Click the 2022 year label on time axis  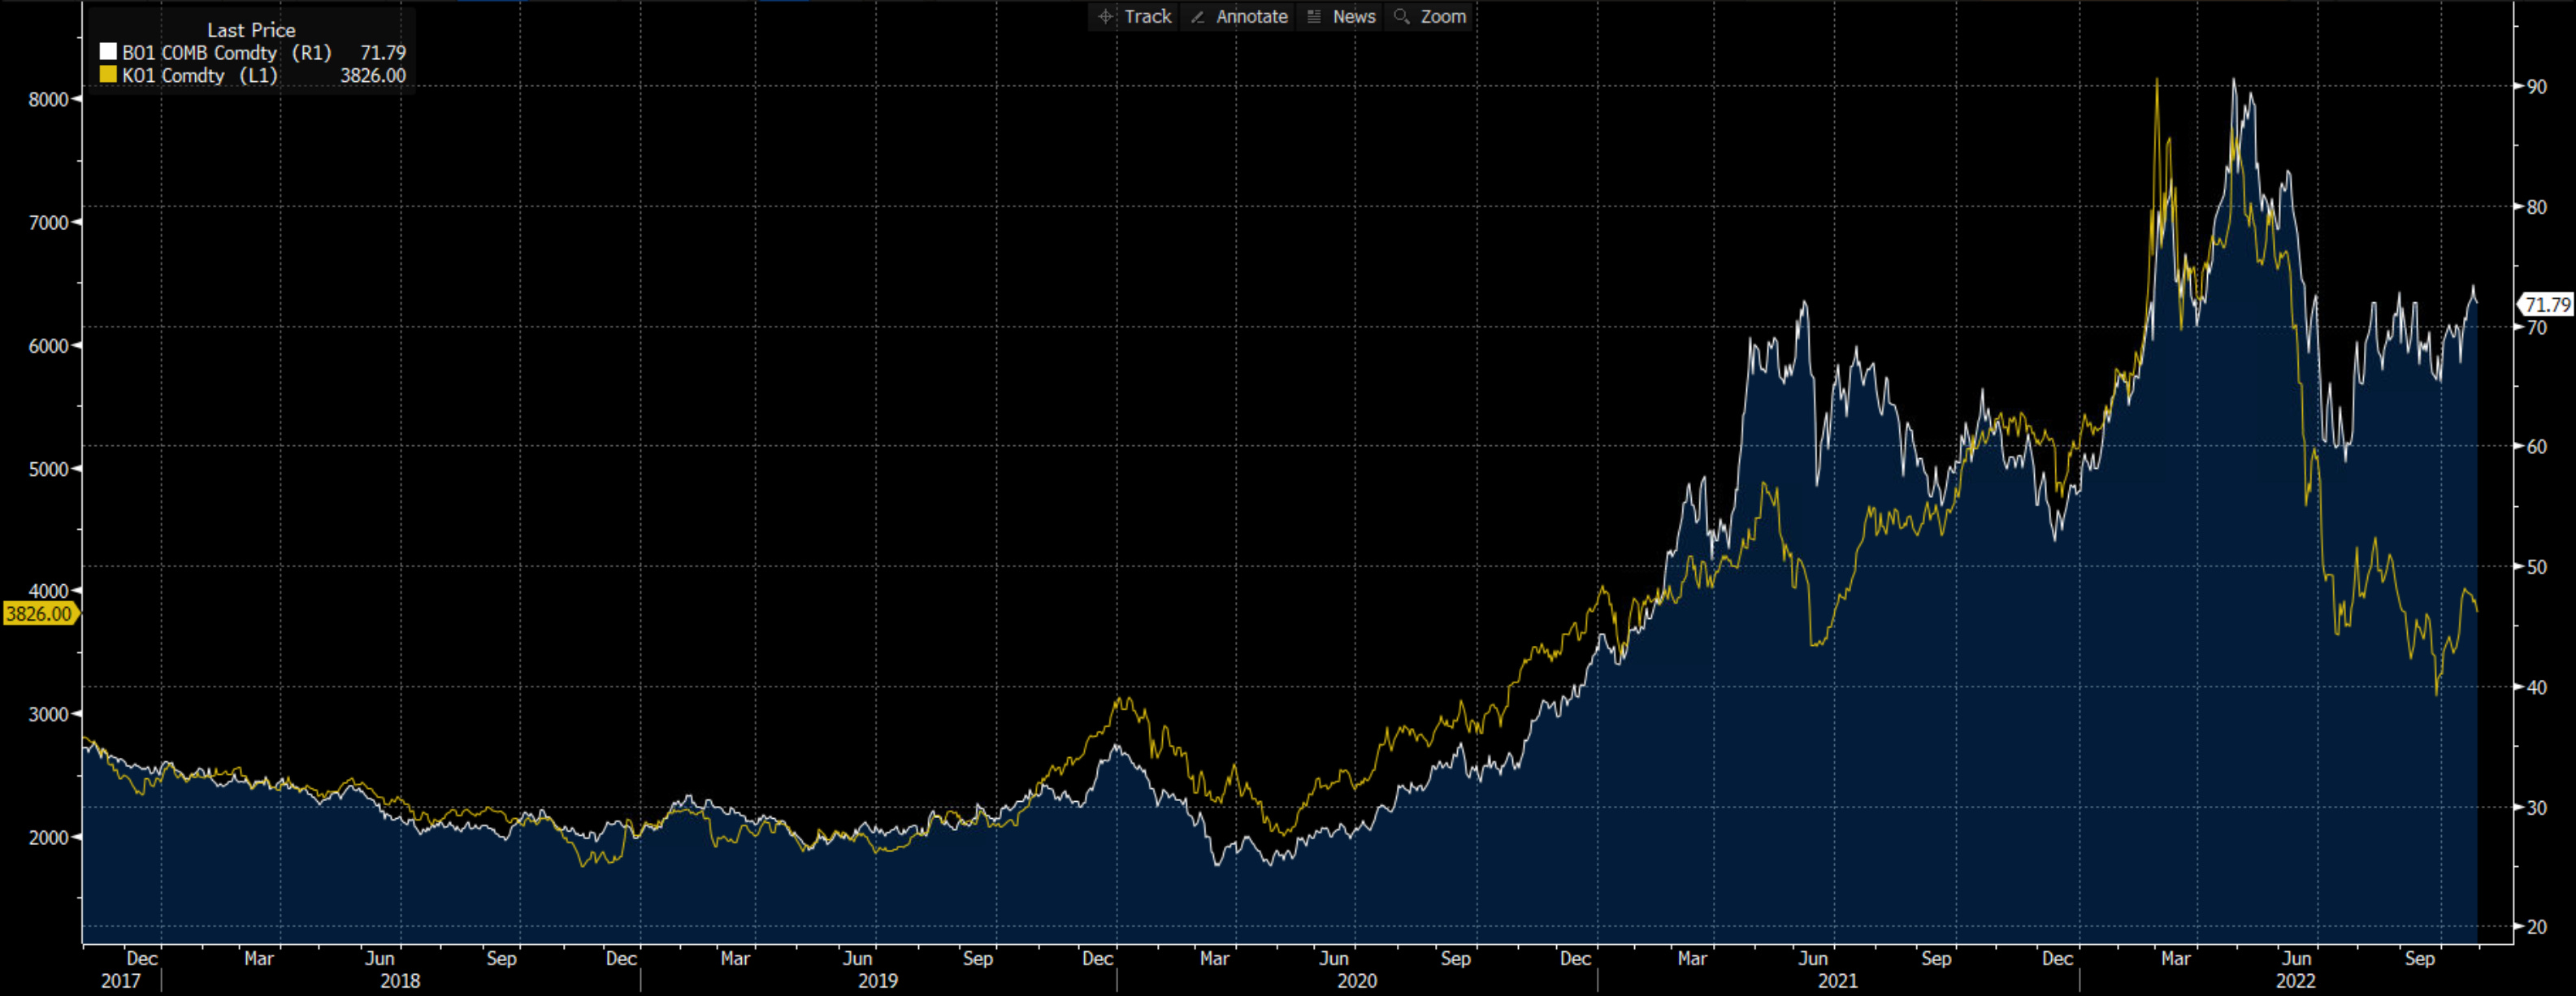tap(2295, 980)
